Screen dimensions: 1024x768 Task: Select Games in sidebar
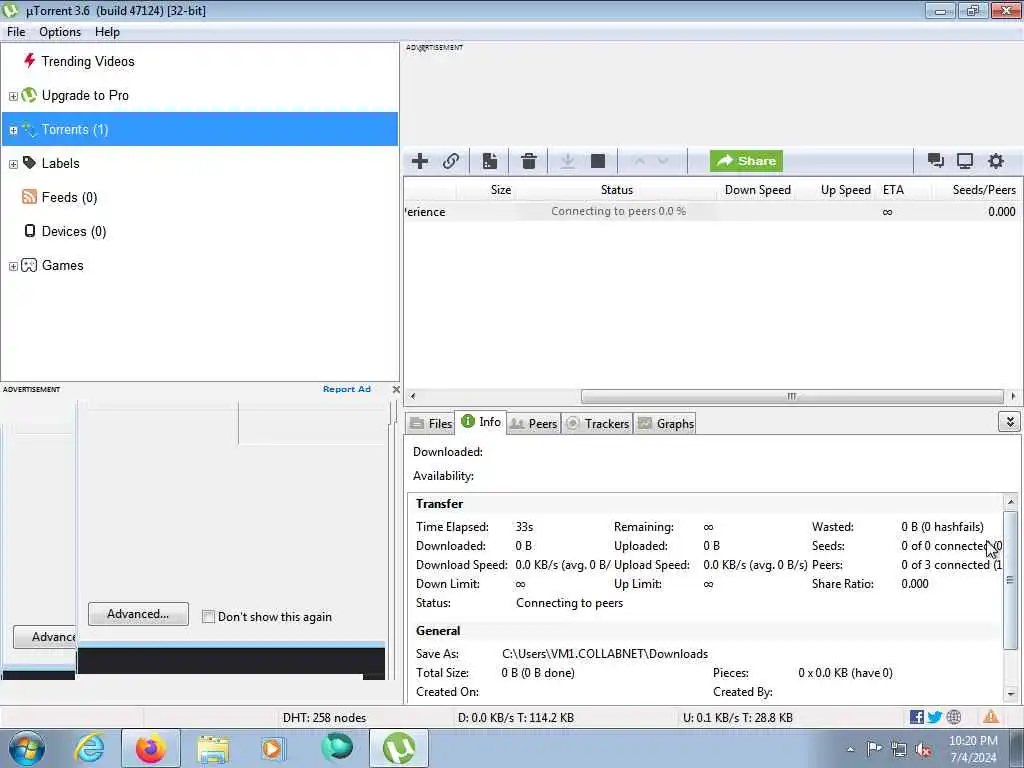62,265
